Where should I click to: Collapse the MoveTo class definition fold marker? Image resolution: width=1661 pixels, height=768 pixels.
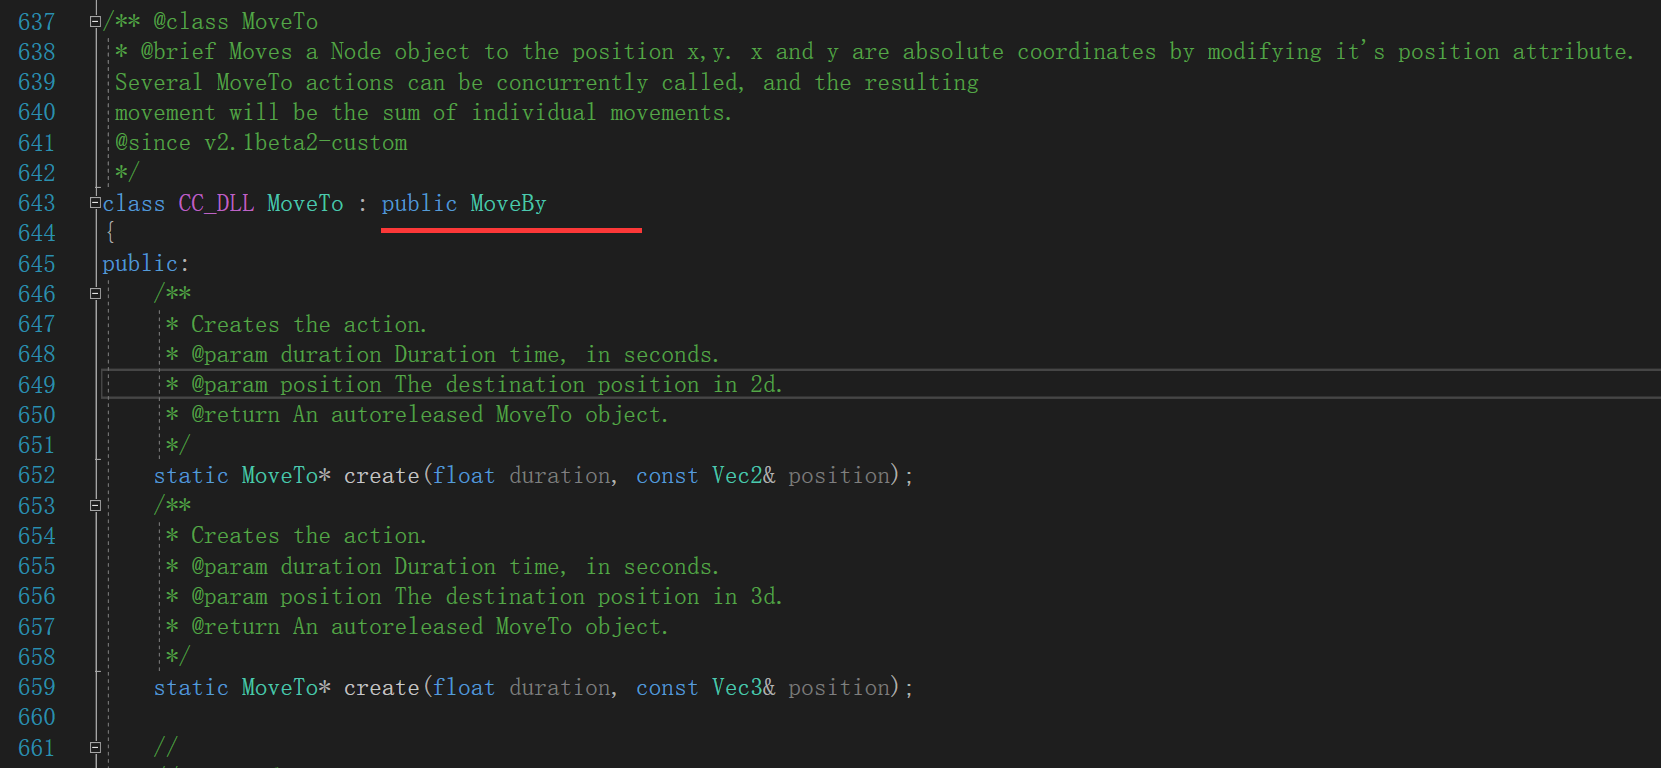(95, 203)
